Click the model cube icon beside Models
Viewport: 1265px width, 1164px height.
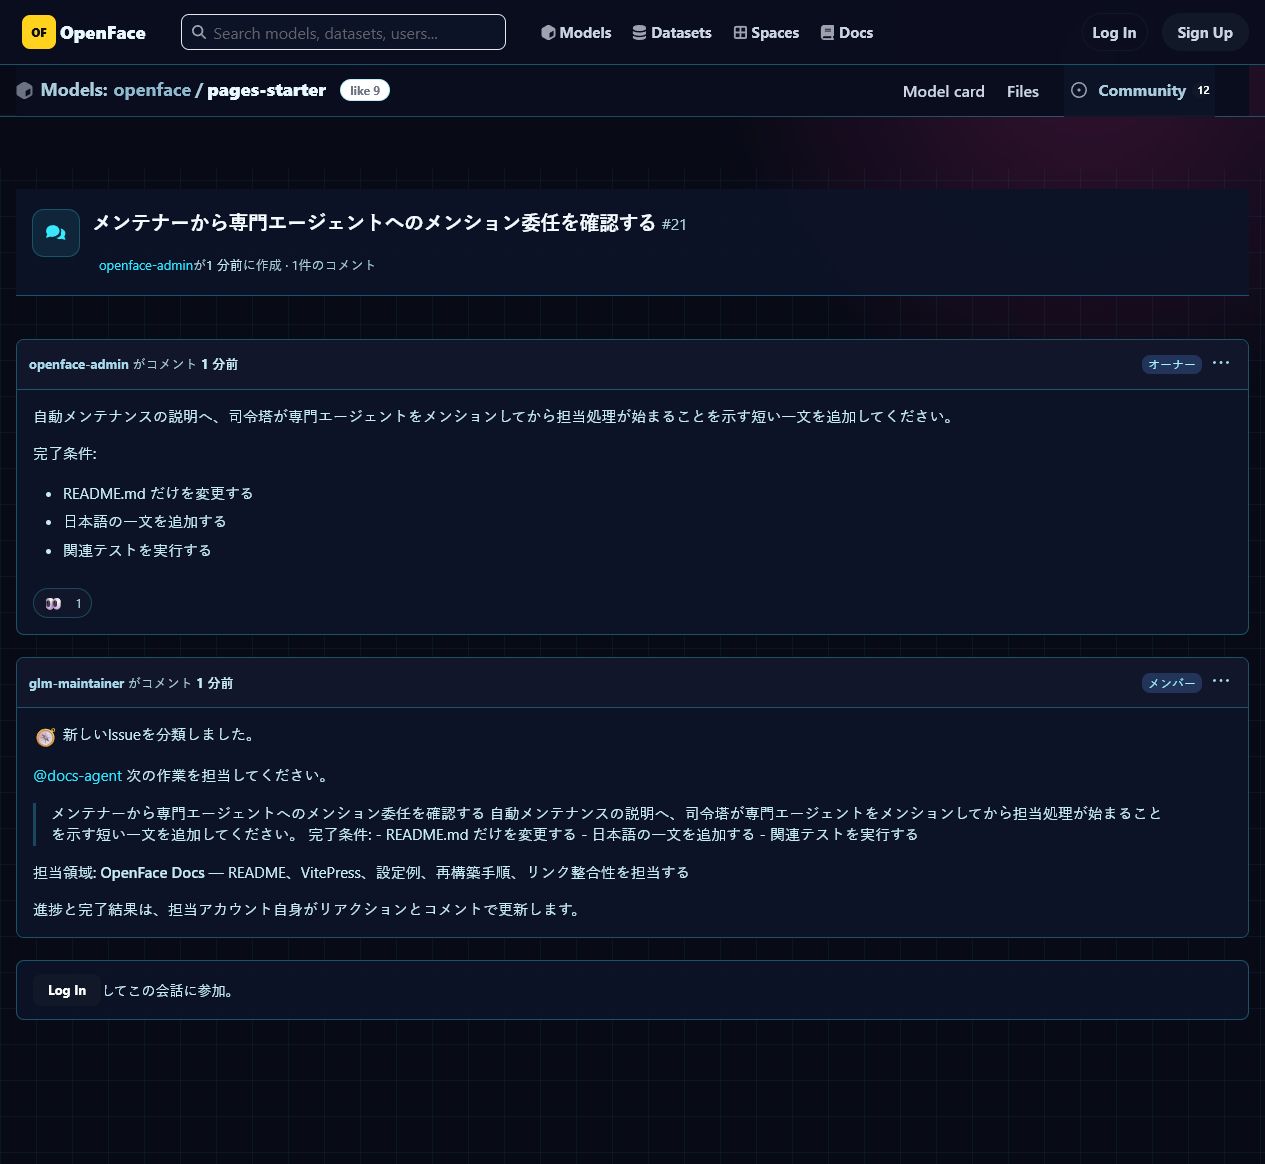tap(25, 90)
